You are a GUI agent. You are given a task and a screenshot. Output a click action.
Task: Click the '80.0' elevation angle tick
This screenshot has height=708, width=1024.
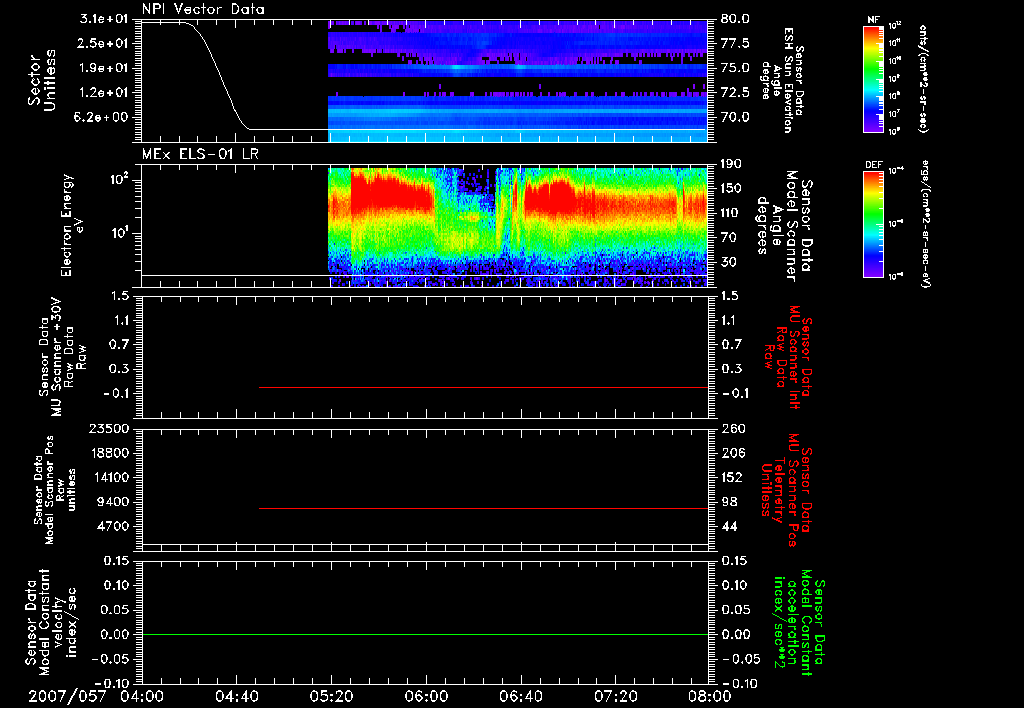735,19
